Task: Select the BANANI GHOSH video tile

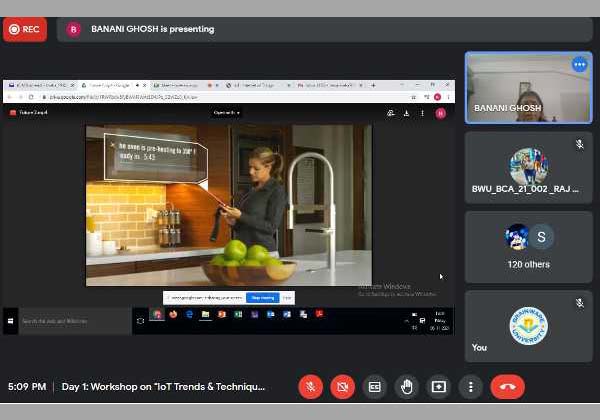Action: pyautogui.click(x=528, y=88)
